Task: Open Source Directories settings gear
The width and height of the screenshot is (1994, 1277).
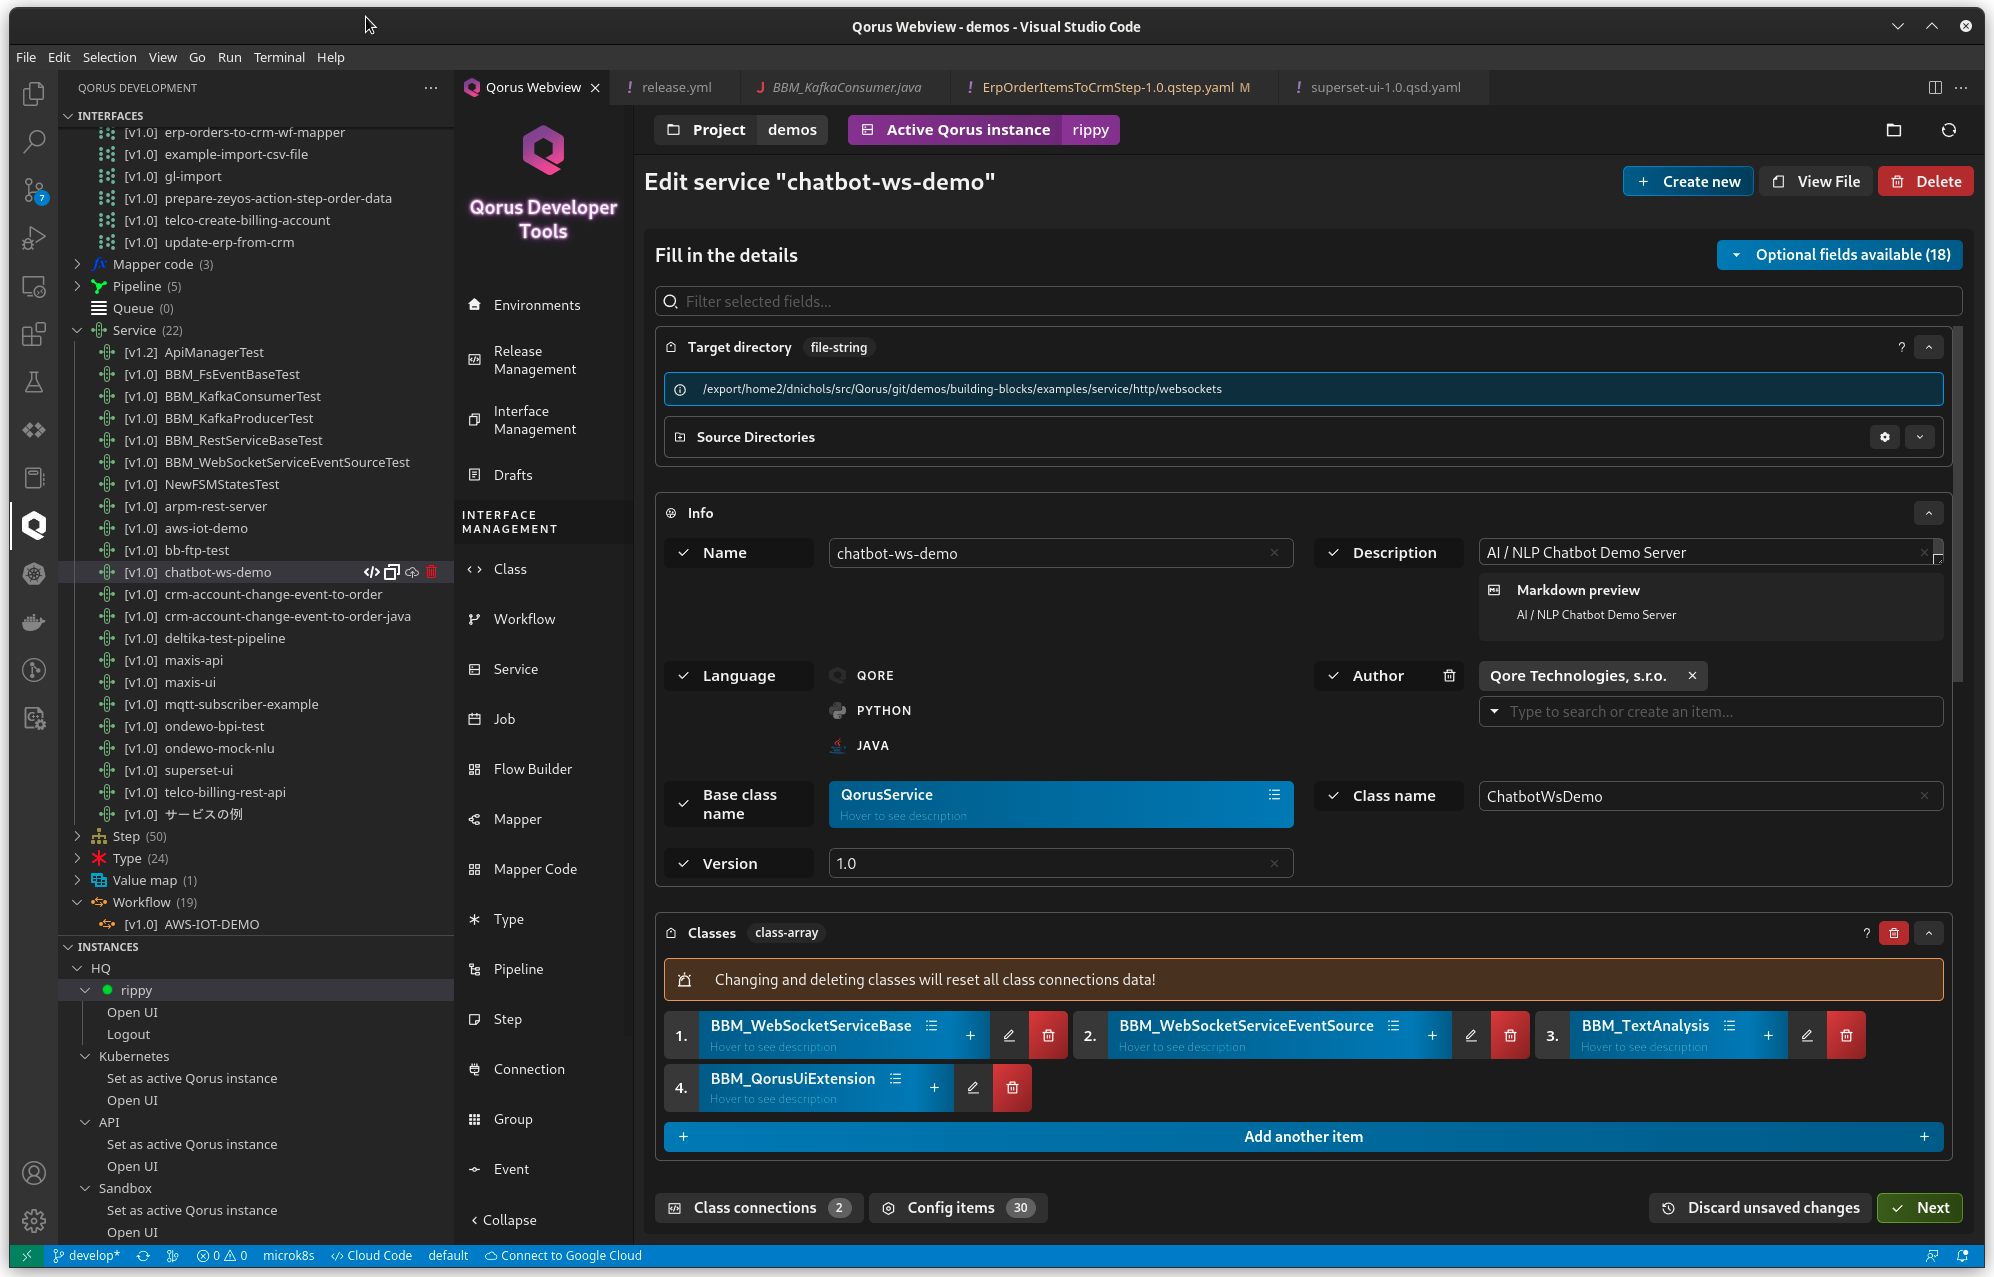Action: click(x=1884, y=437)
